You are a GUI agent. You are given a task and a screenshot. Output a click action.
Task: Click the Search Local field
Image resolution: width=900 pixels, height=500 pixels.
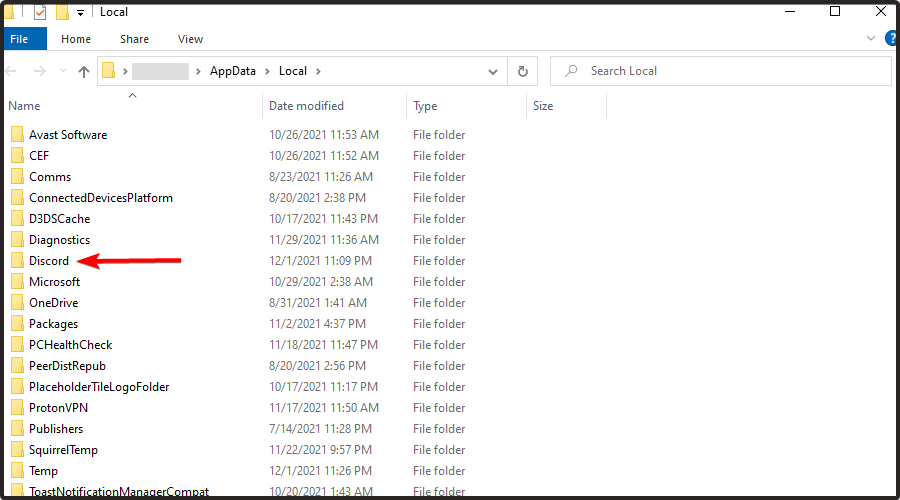click(720, 71)
